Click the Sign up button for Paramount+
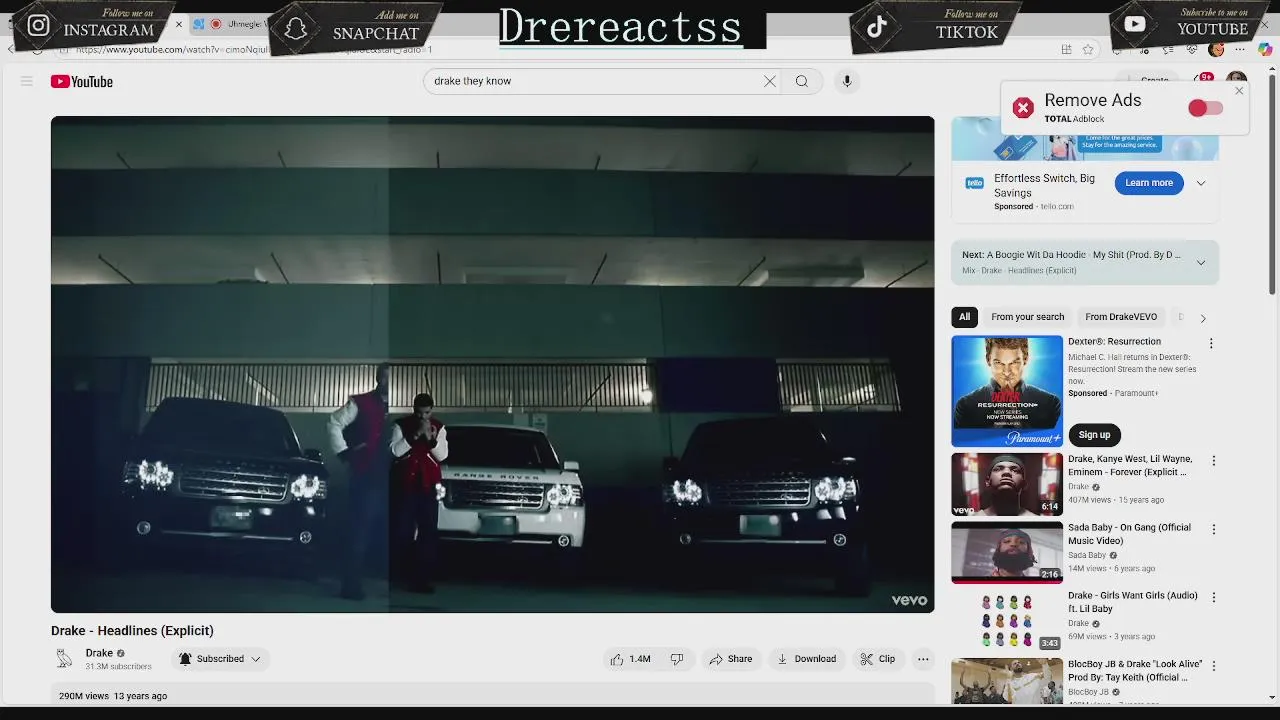The height and width of the screenshot is (720, 1280). [1094, 435]
